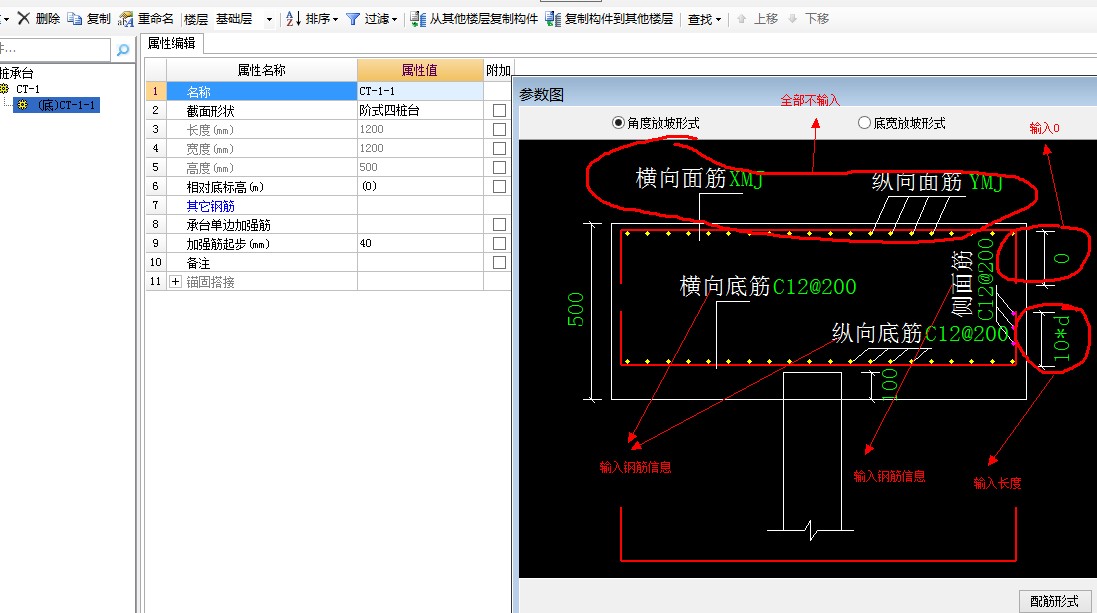Screen dimensions: 1097x613
Task: Select the bottom-width slope form radio button
Action: click(864, 122)
